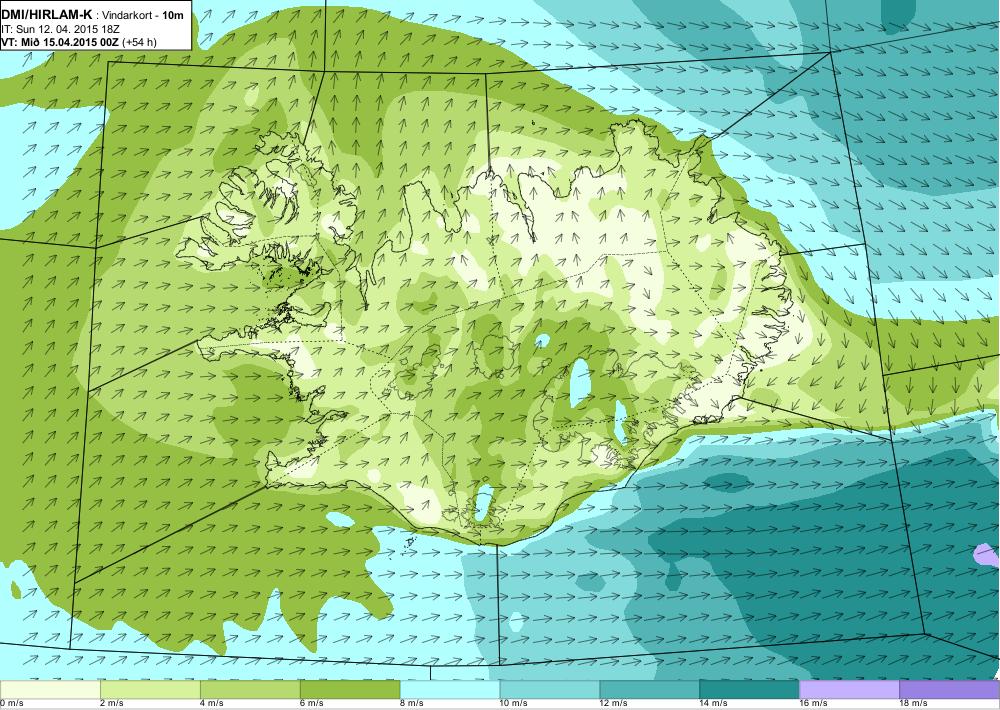Click the '6 m/s' legend label

coord(312,703)
